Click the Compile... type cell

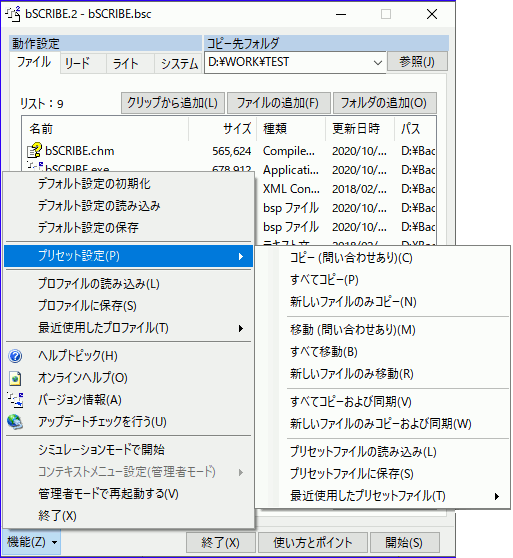pos(289,151)
